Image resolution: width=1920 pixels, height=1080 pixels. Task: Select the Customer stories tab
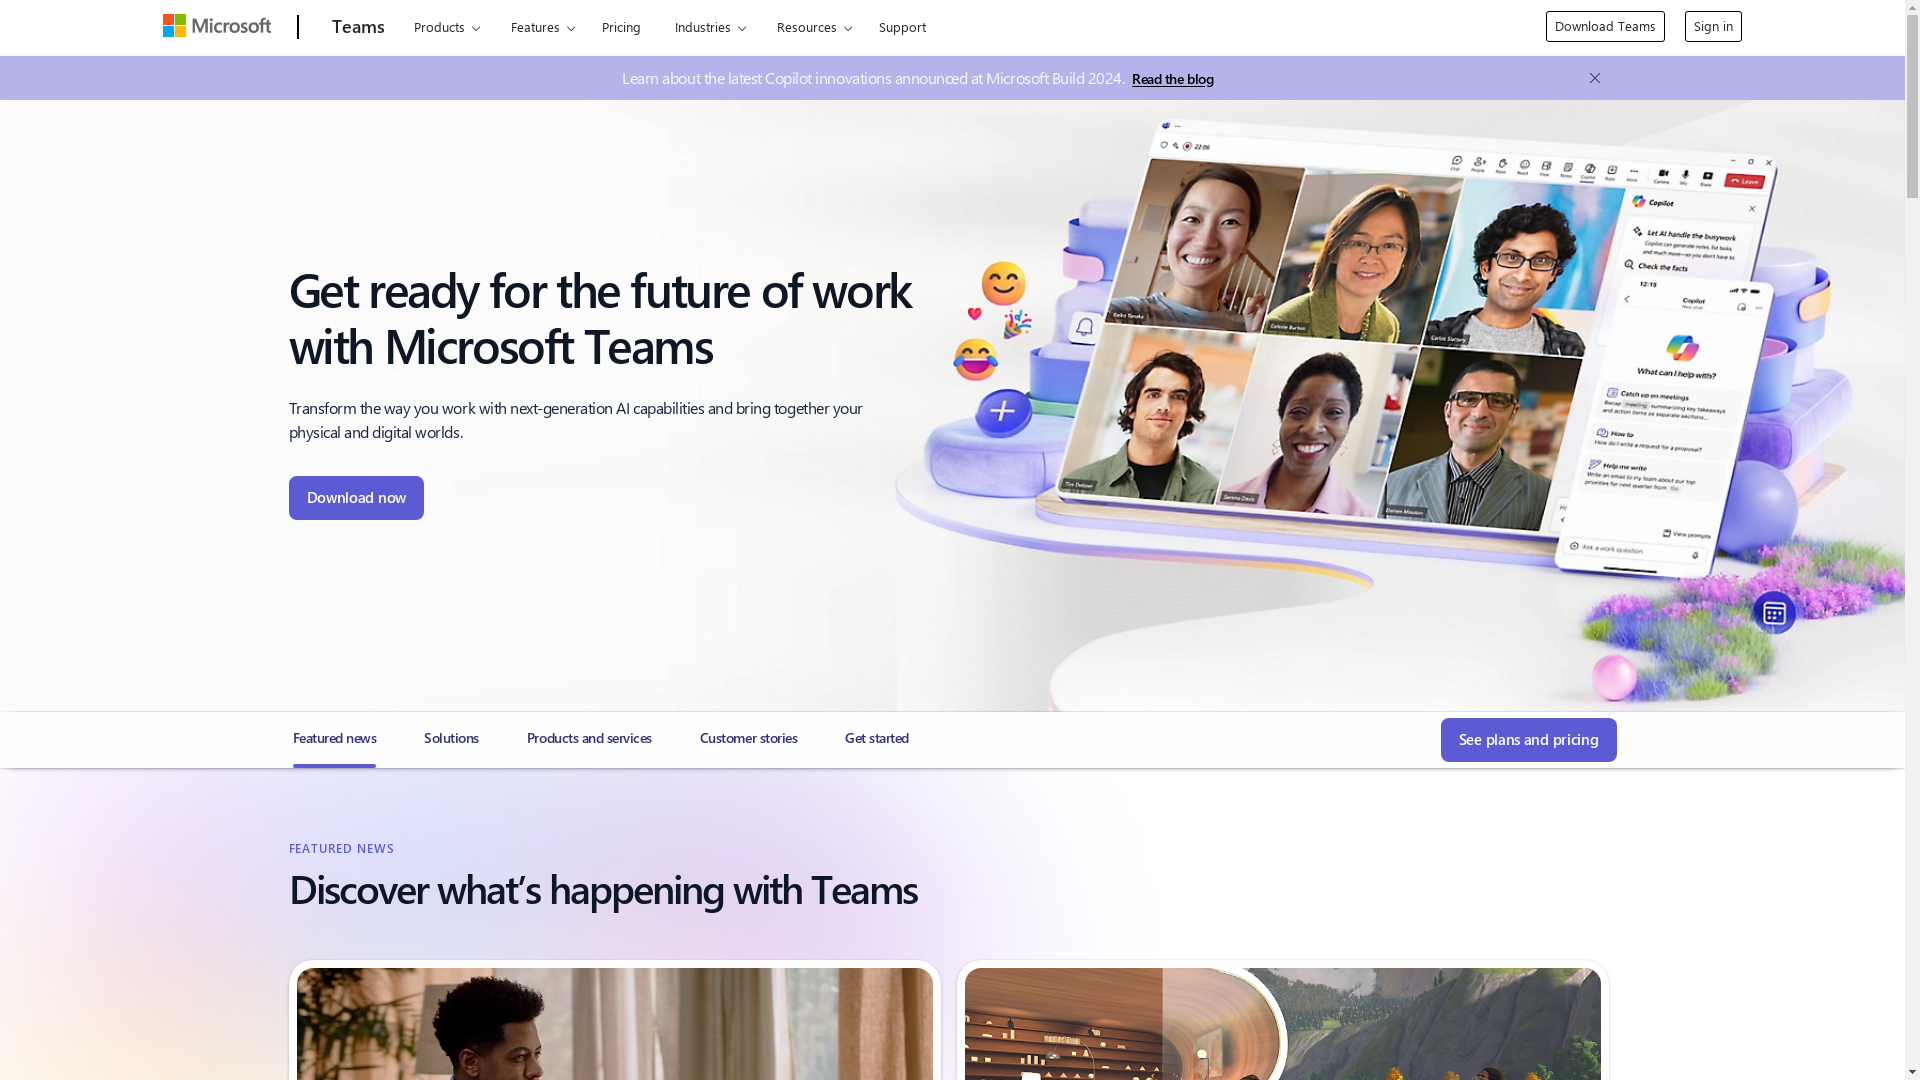(x=748, y=738)
